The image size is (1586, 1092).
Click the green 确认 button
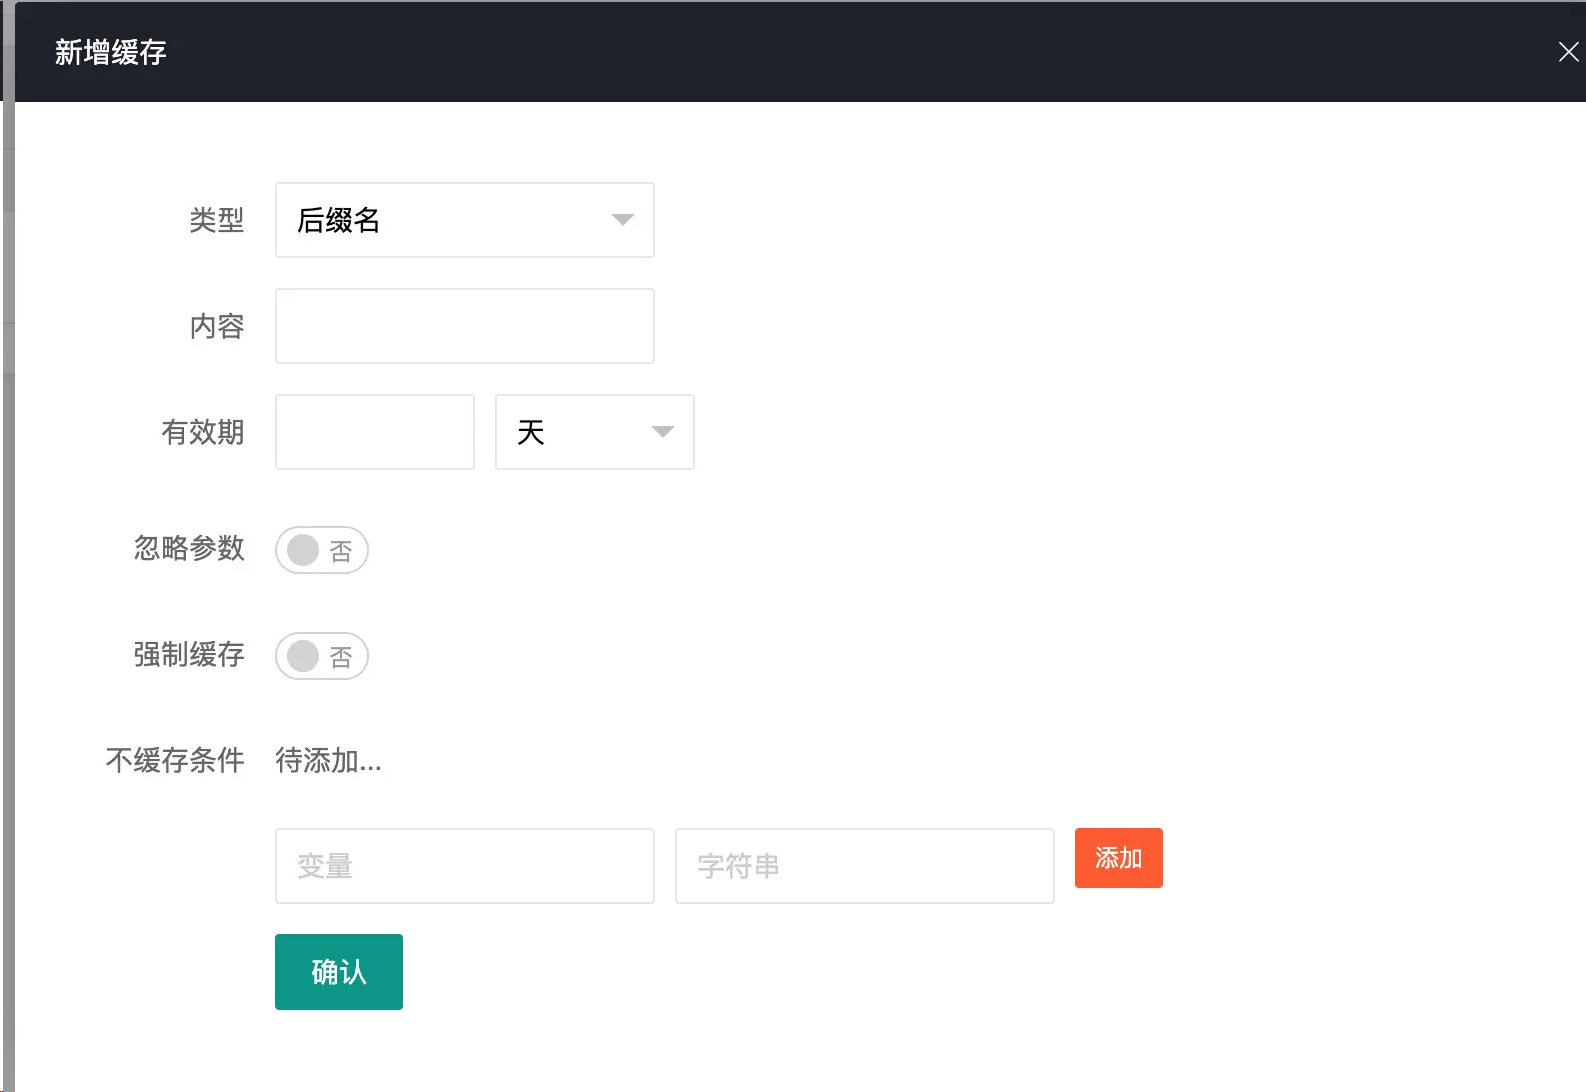tap(338, 972)
